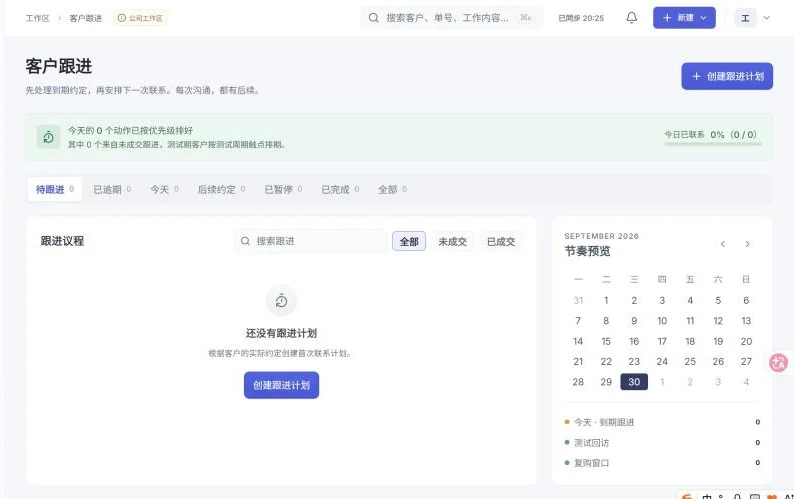794x499 pixels.
Task: Click the magnifier icon in 搜索跟进 field
Action: 245,241
